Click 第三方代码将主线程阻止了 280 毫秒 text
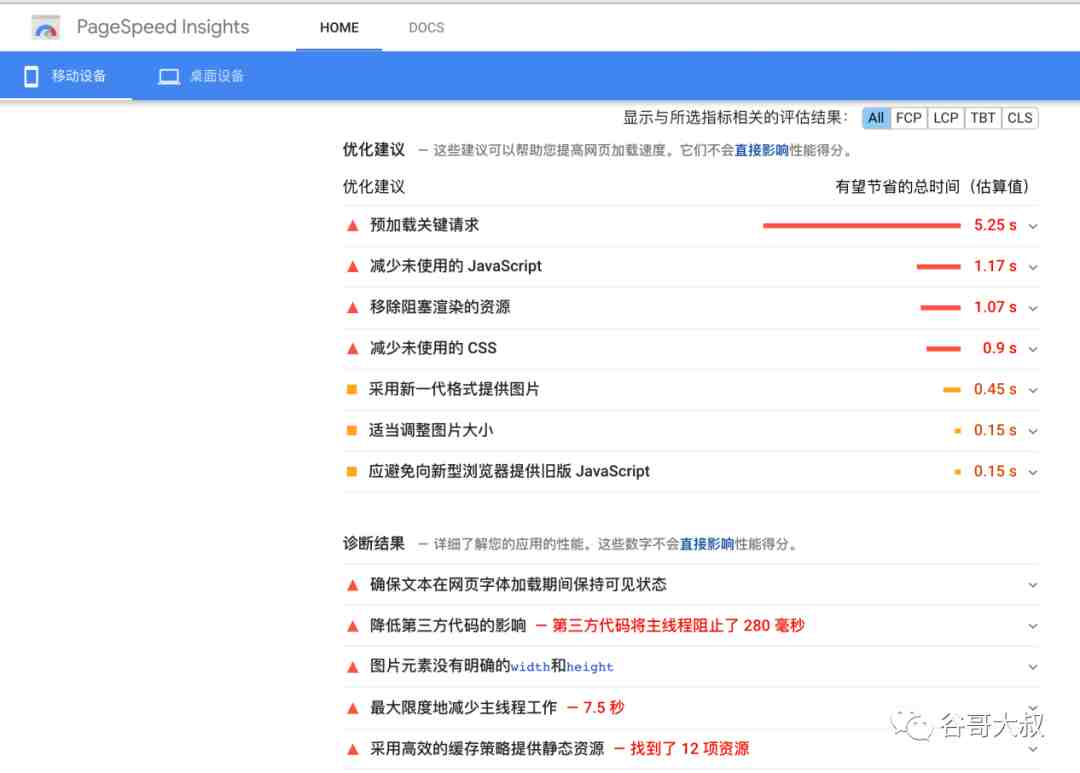The width and height of the screenshot is (1080, 773). click(678, 626)
